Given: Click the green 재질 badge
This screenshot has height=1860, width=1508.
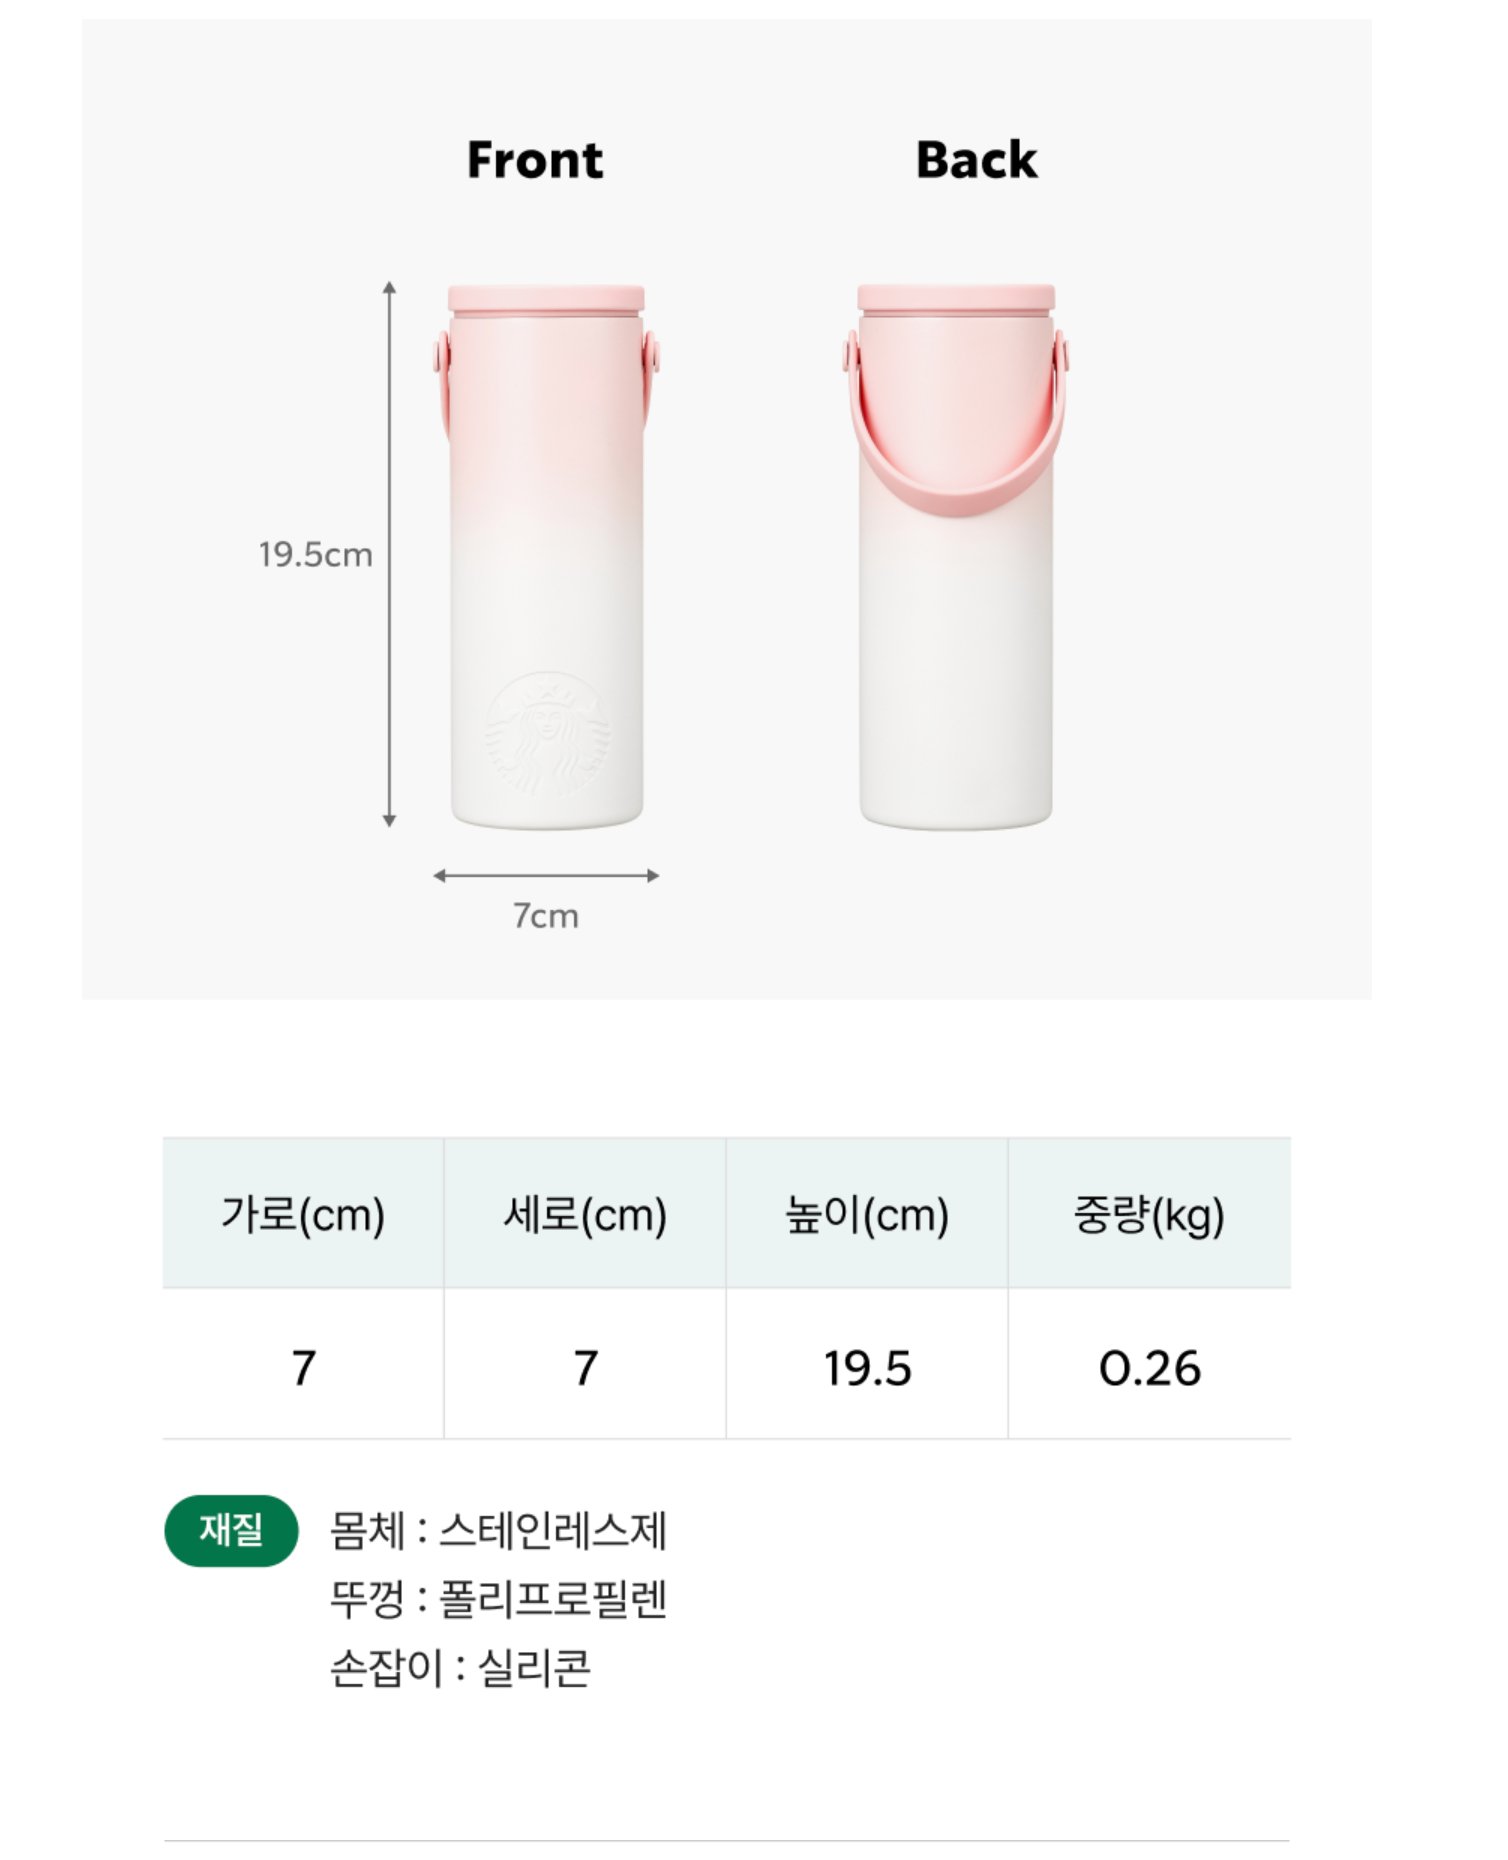Looking at the screenshot, I should click(231, 1530).
